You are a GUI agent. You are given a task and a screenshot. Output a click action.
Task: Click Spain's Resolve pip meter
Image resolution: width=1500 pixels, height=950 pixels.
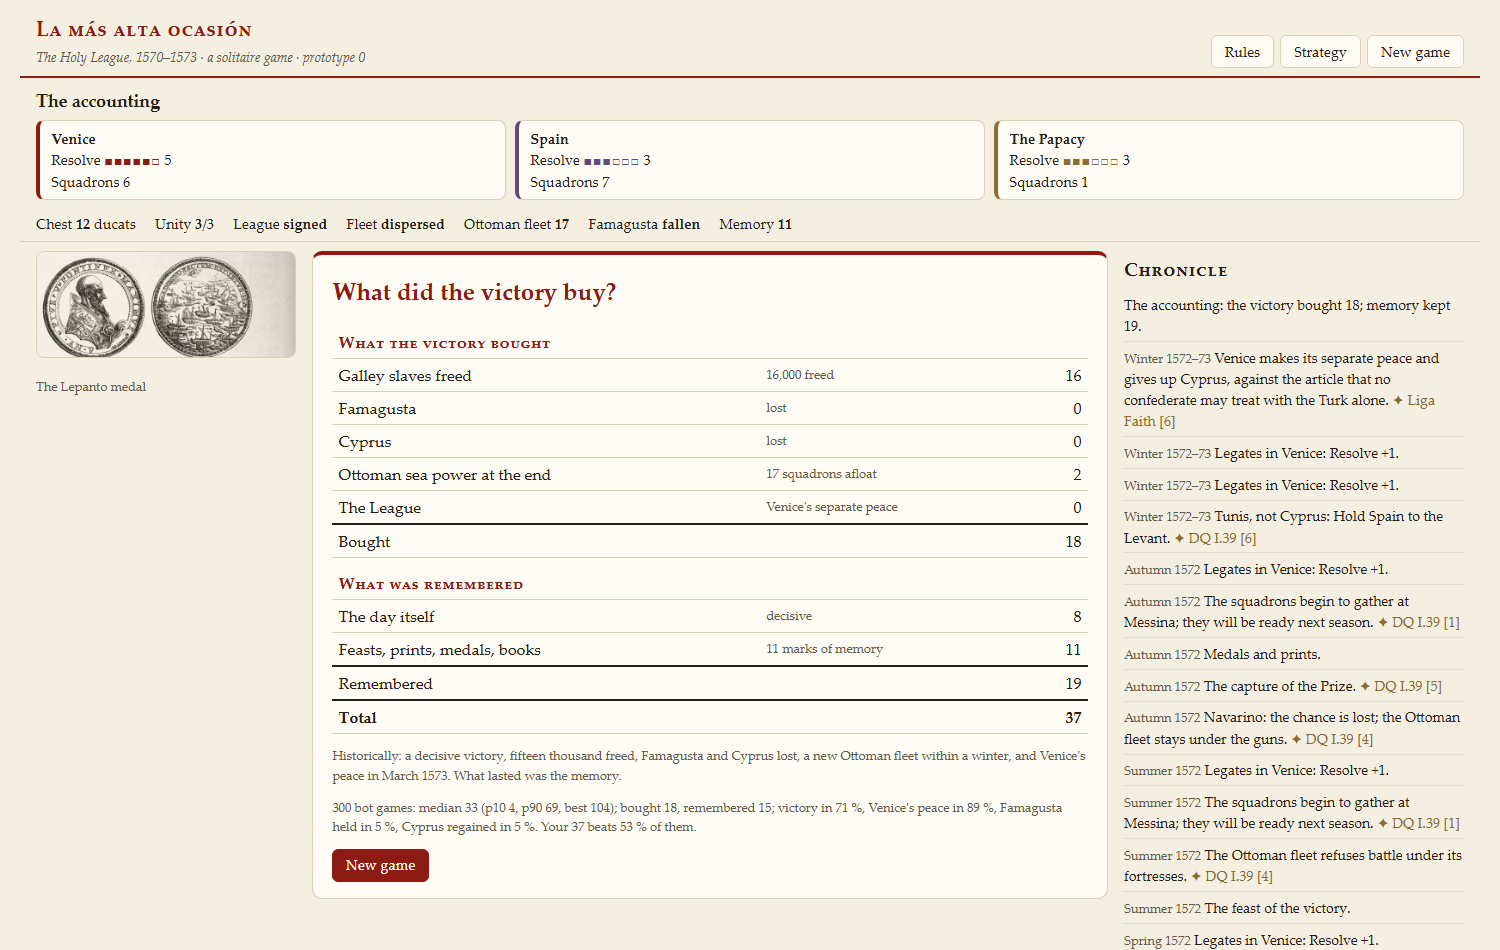pyautogui.click(x=611, y=161)
